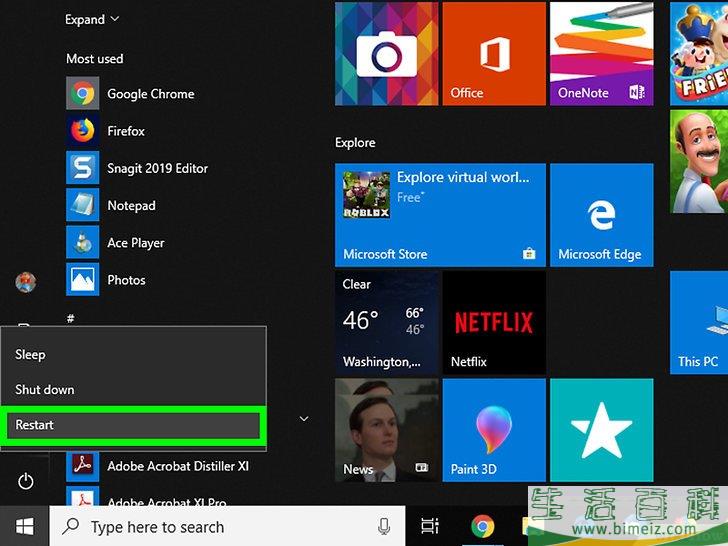Click the Cortana microphone icon
Viewport: 728px width, 546px height.
(x=384, y=527)
